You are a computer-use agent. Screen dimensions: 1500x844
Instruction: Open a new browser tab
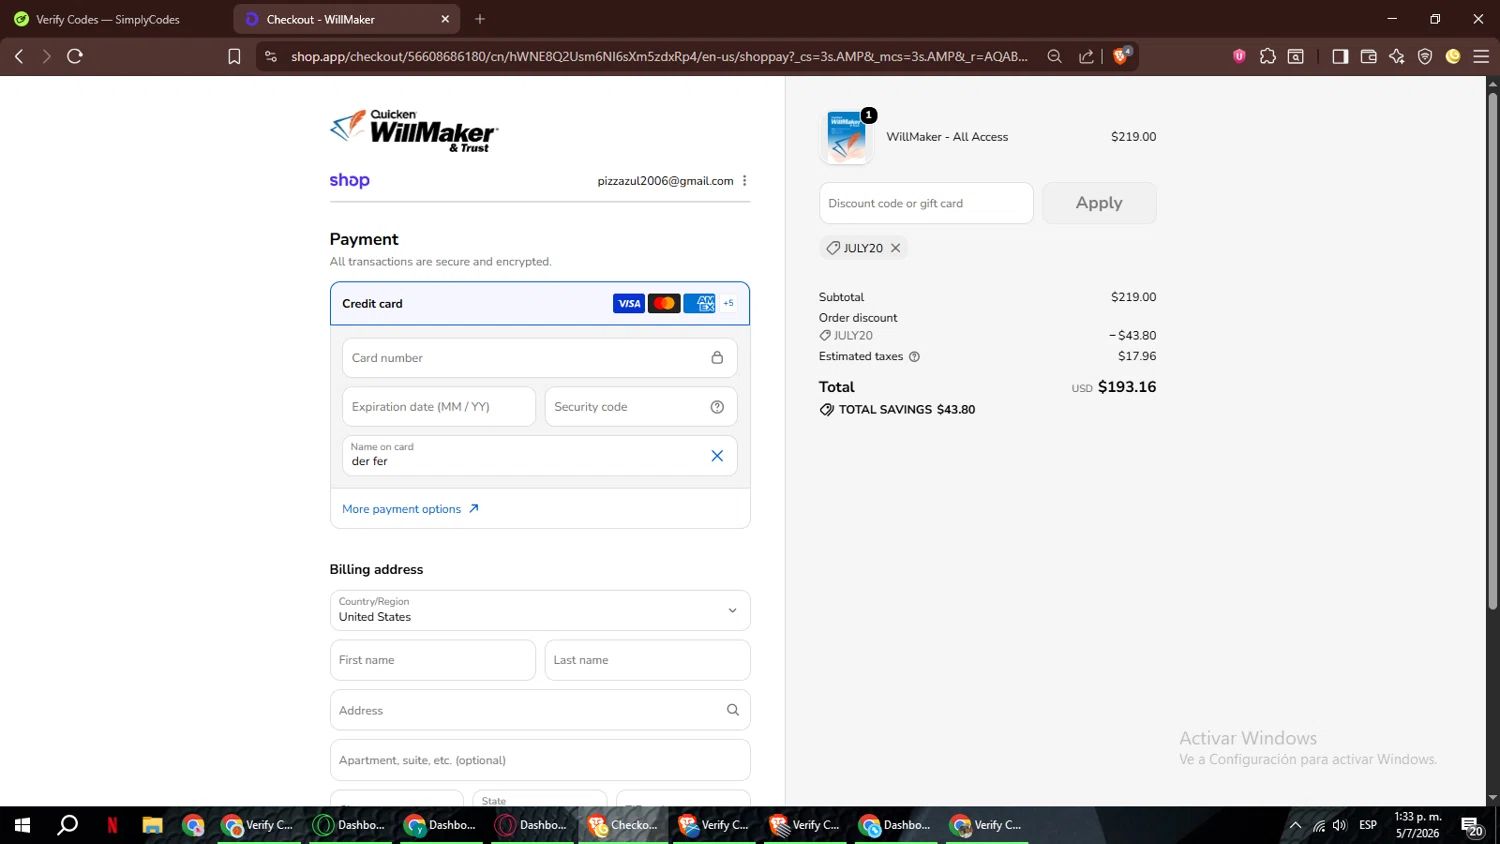click(x=480, y=19)
